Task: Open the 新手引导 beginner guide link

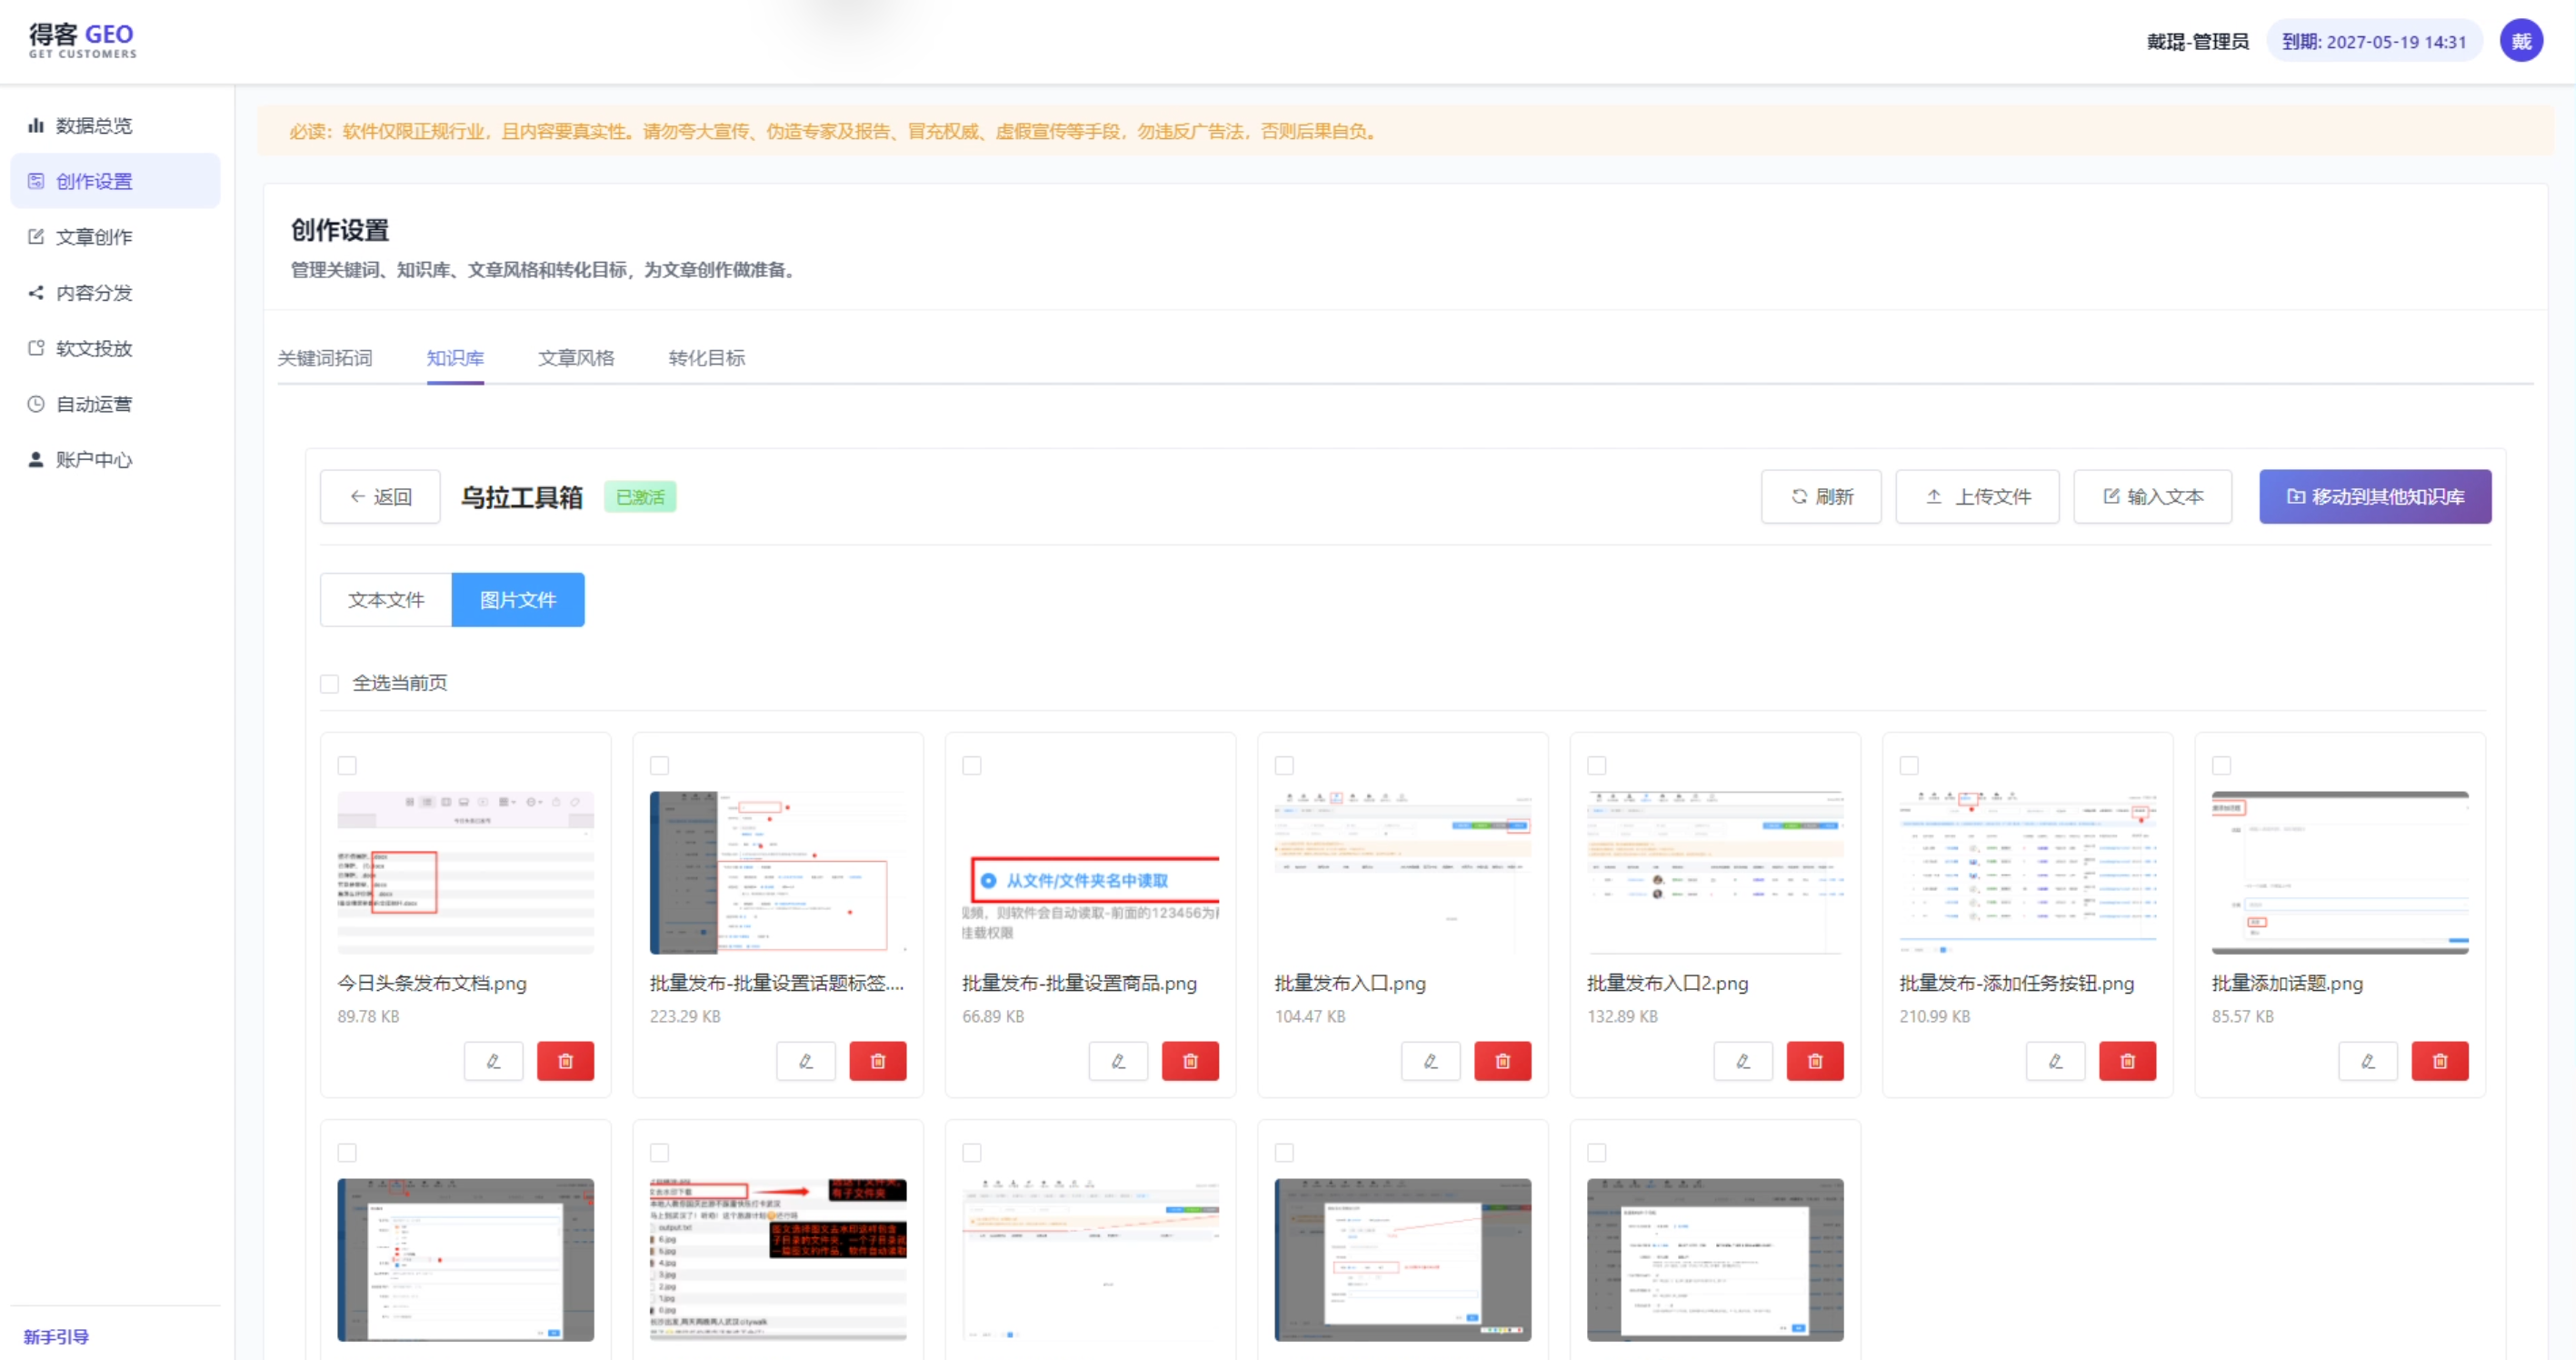Action: tap(56, 1337)
